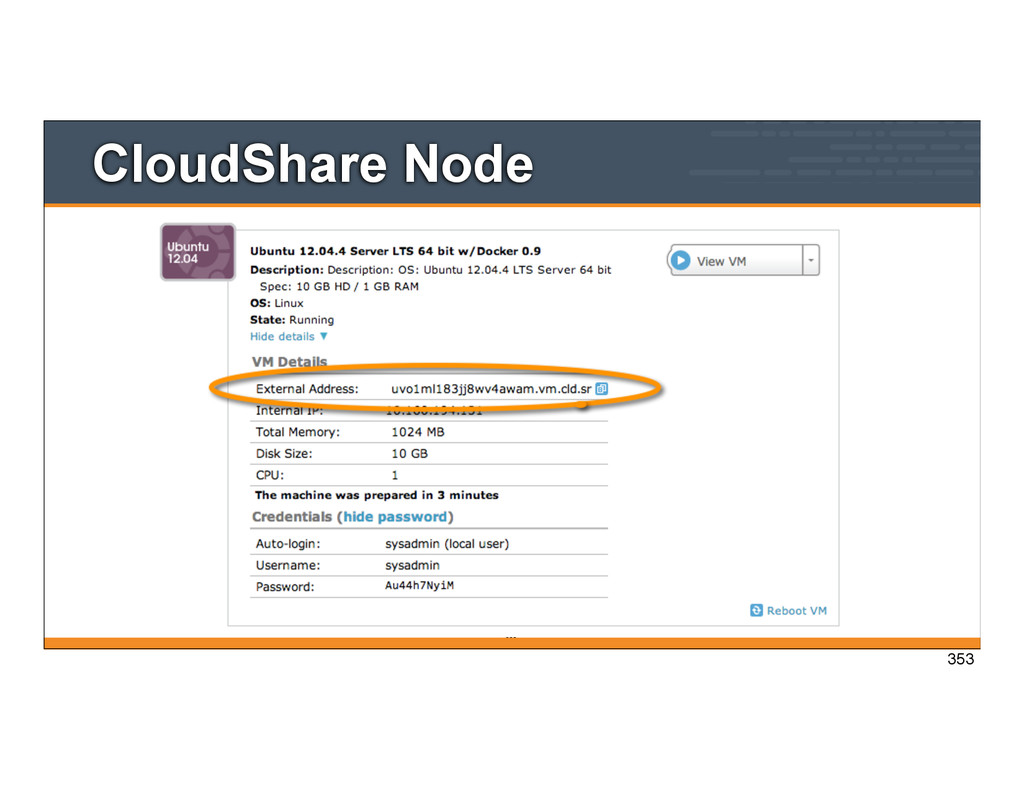Image resolution: width=1024 pixels, height=791 pixels.
Task: Click the VM Details heading
Action: coord(289,362)
